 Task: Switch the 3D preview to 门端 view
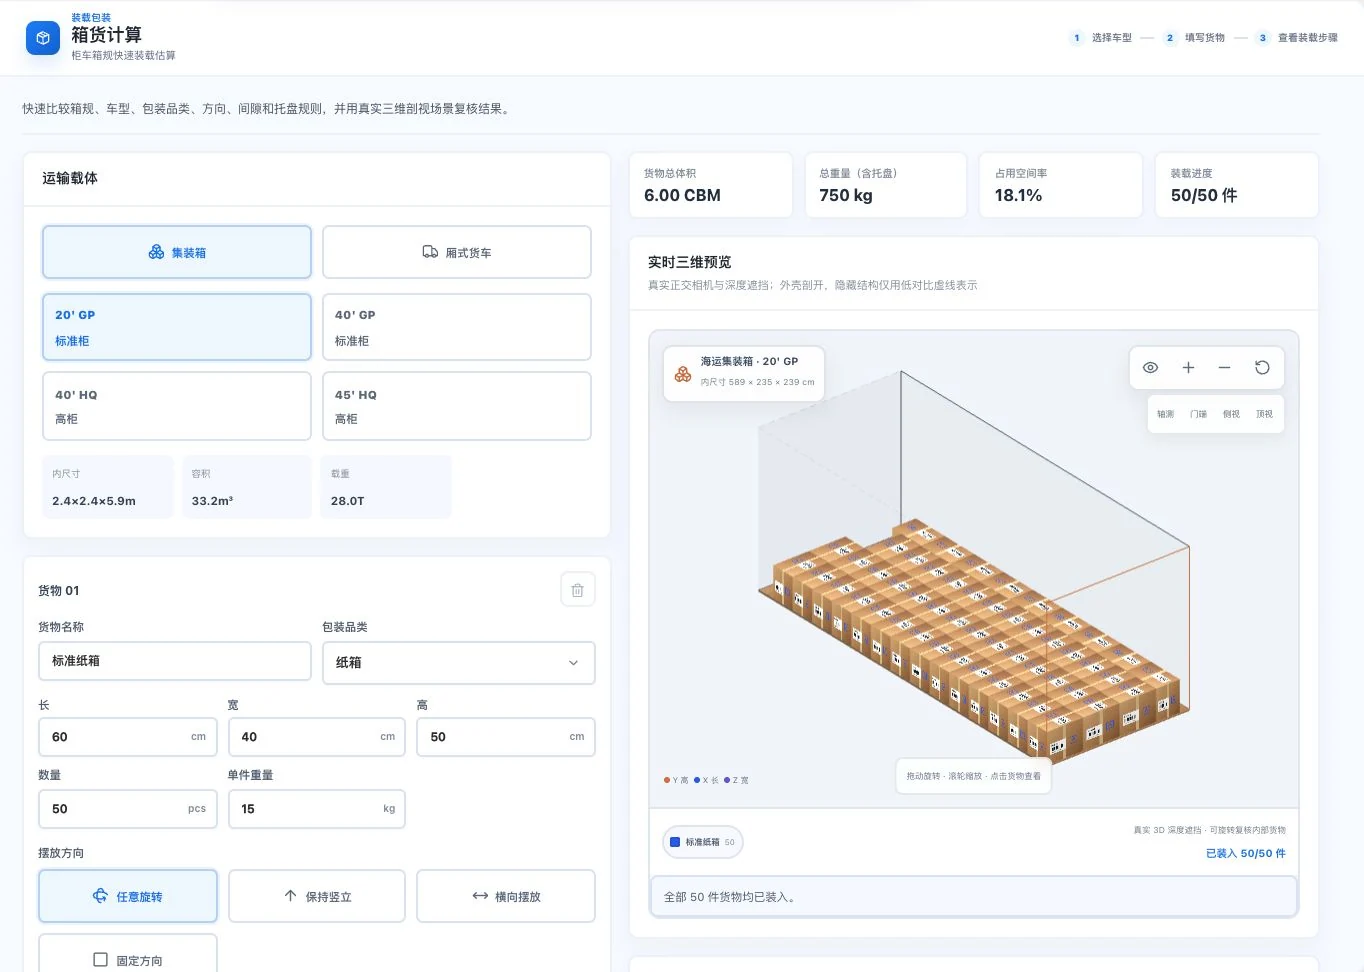(1199, 414)
